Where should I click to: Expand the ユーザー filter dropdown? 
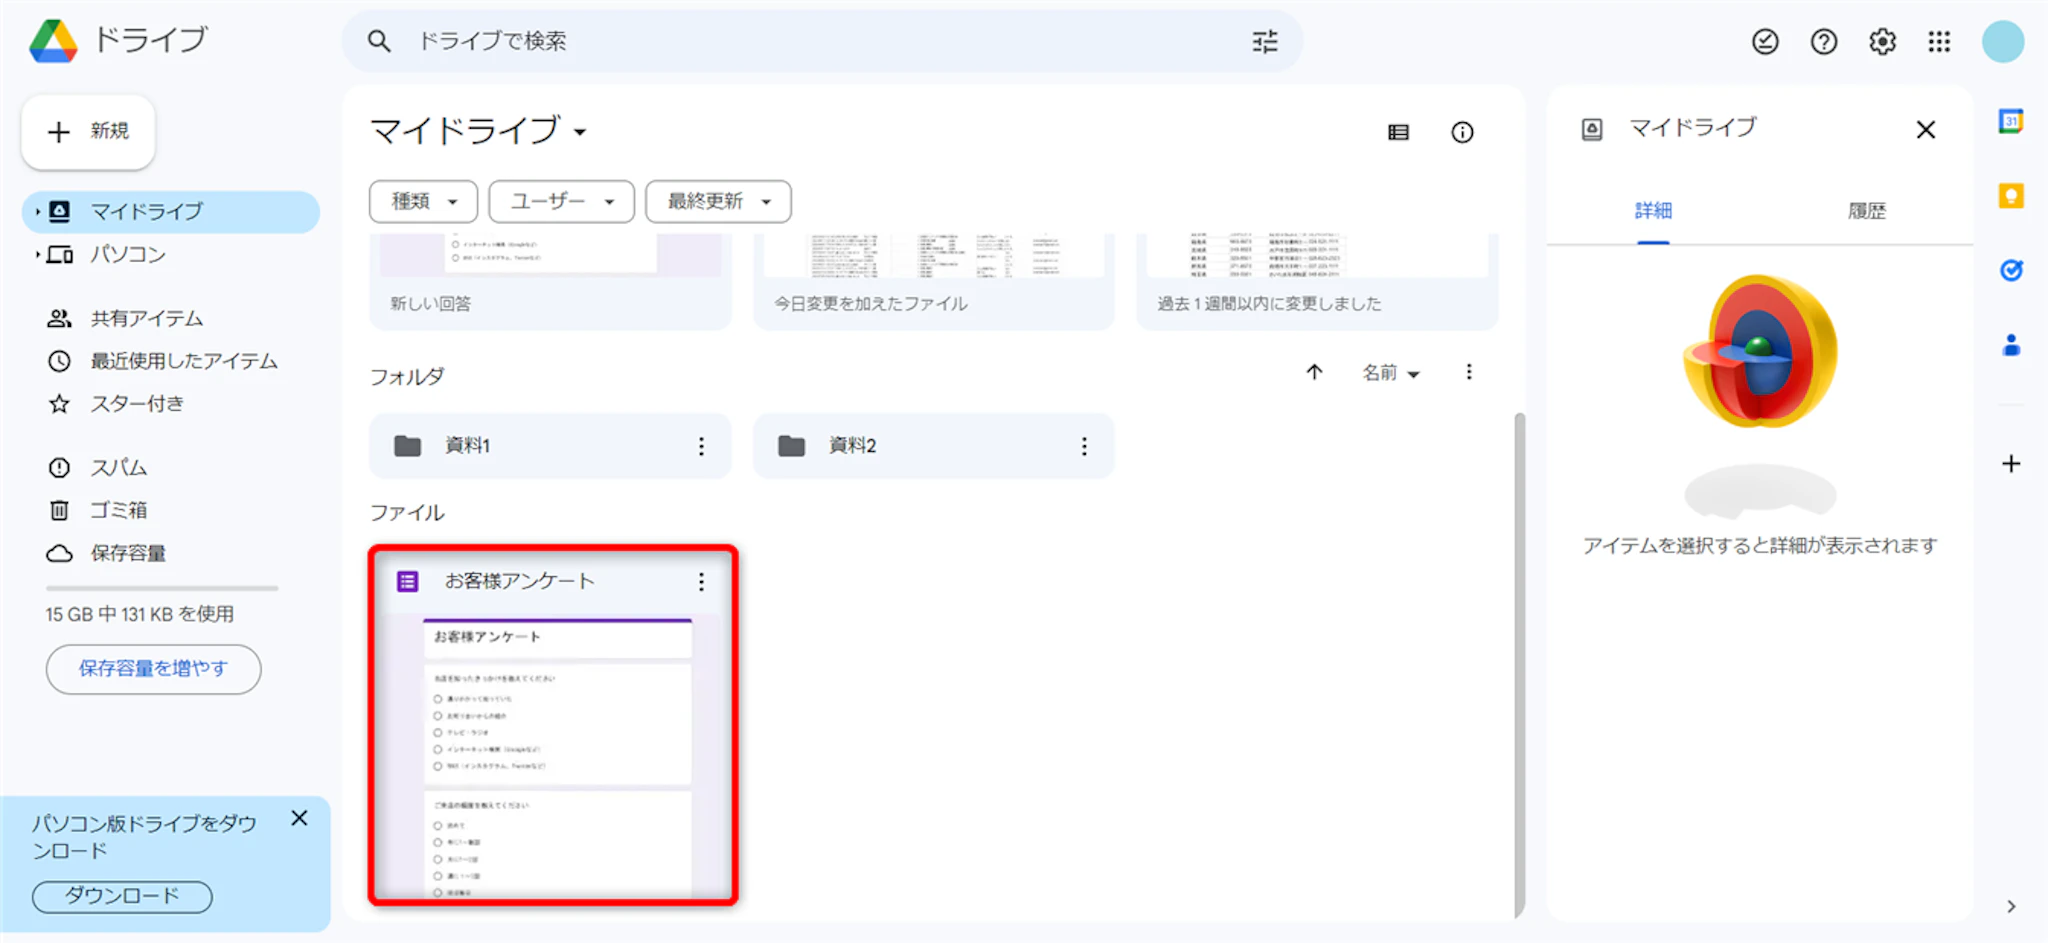pyautogui.click(x=561, y=201)
